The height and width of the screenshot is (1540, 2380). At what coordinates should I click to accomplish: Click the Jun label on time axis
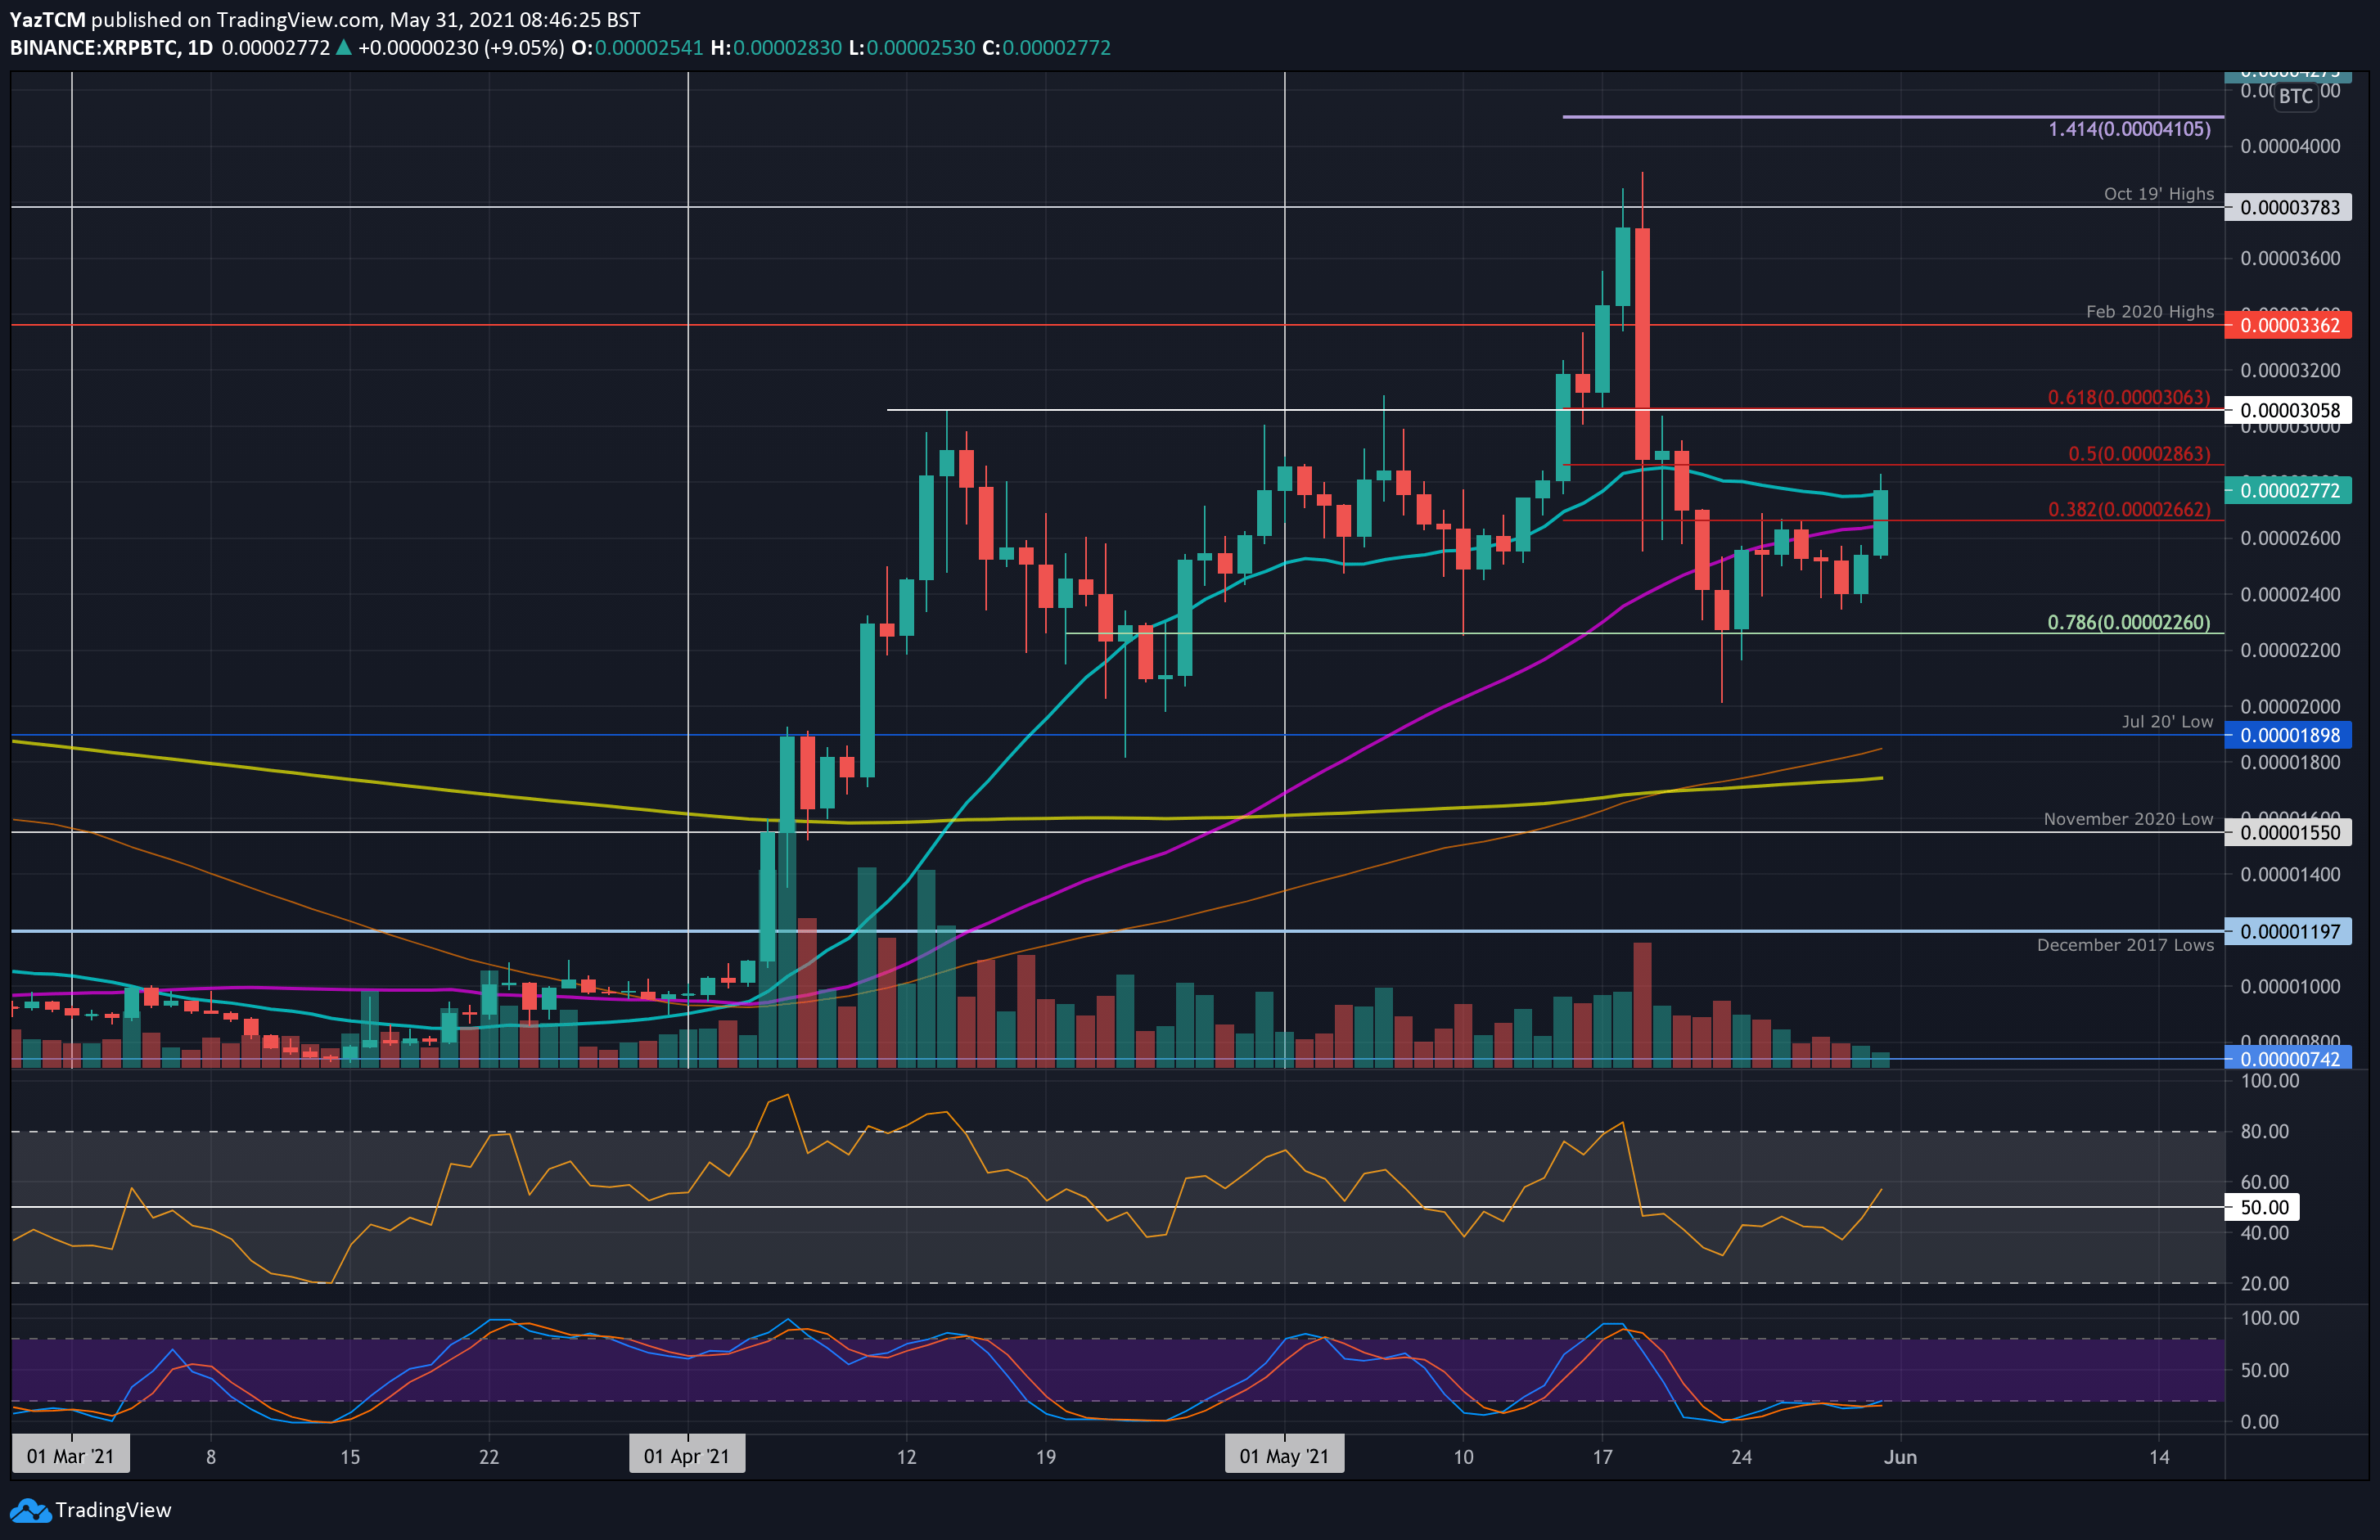point(1900,1457)
